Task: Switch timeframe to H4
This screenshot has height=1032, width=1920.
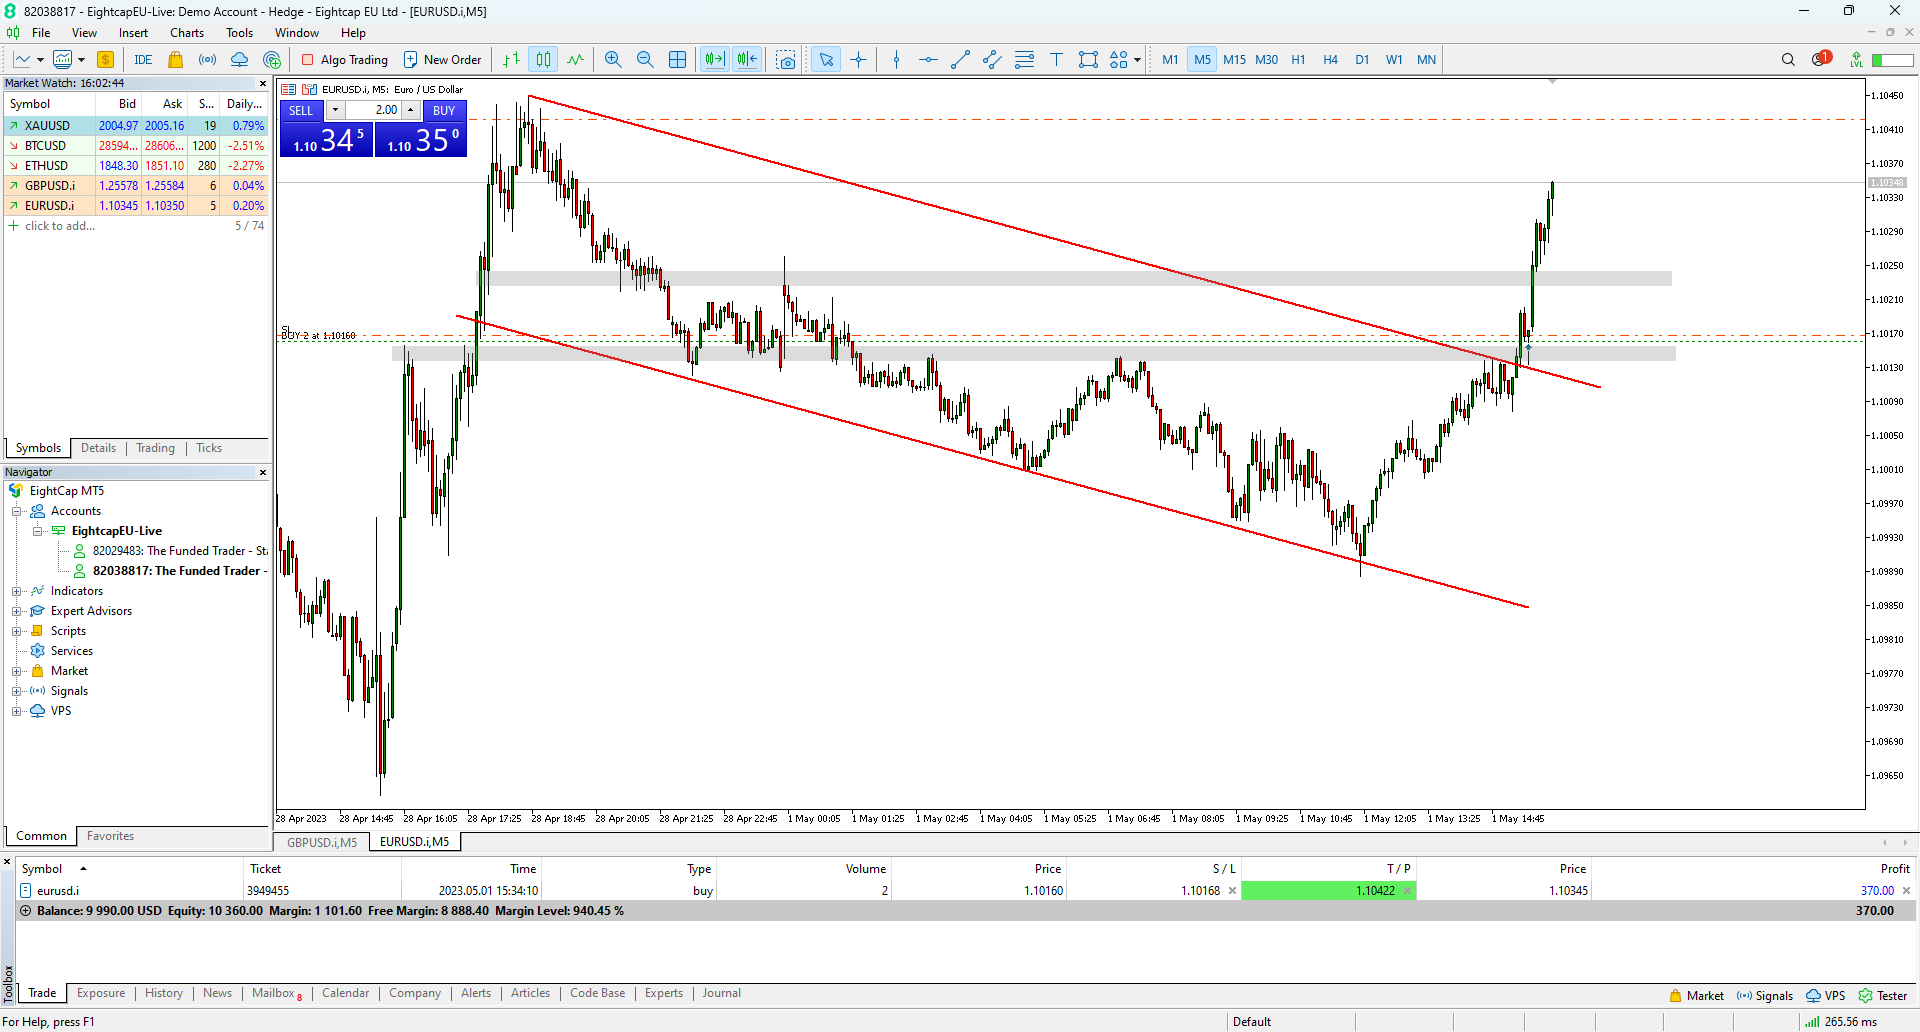Action: 1330,60
